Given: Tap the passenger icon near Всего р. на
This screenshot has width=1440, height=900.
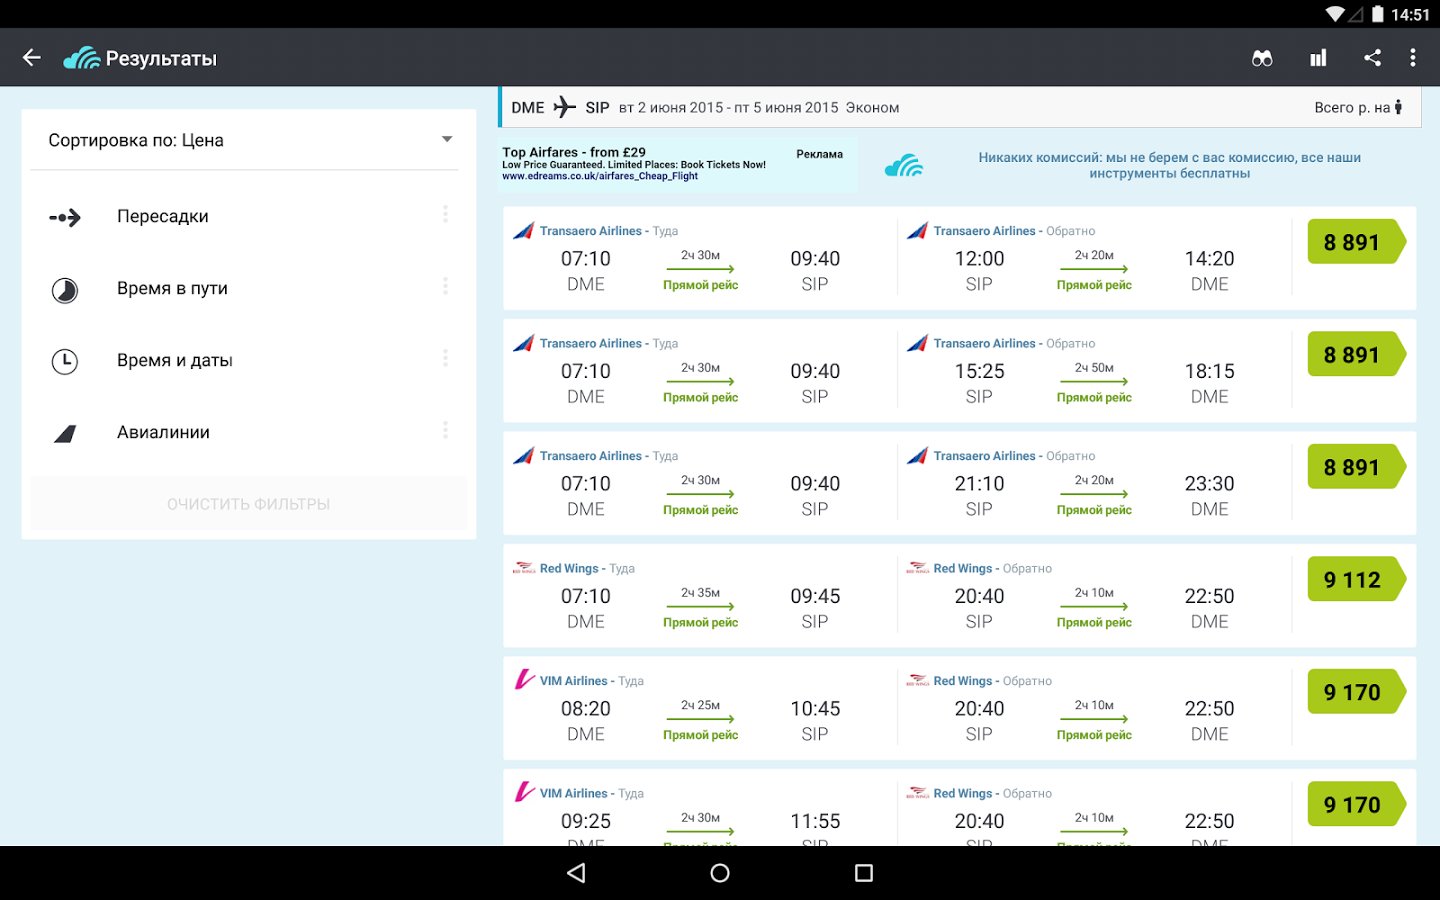Looking at the screenshot, I should [1398, 107].
